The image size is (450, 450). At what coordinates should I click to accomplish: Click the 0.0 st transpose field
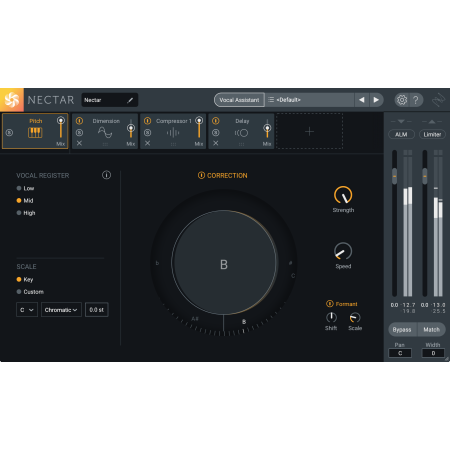pyautogui.click(x=97, y=310)
